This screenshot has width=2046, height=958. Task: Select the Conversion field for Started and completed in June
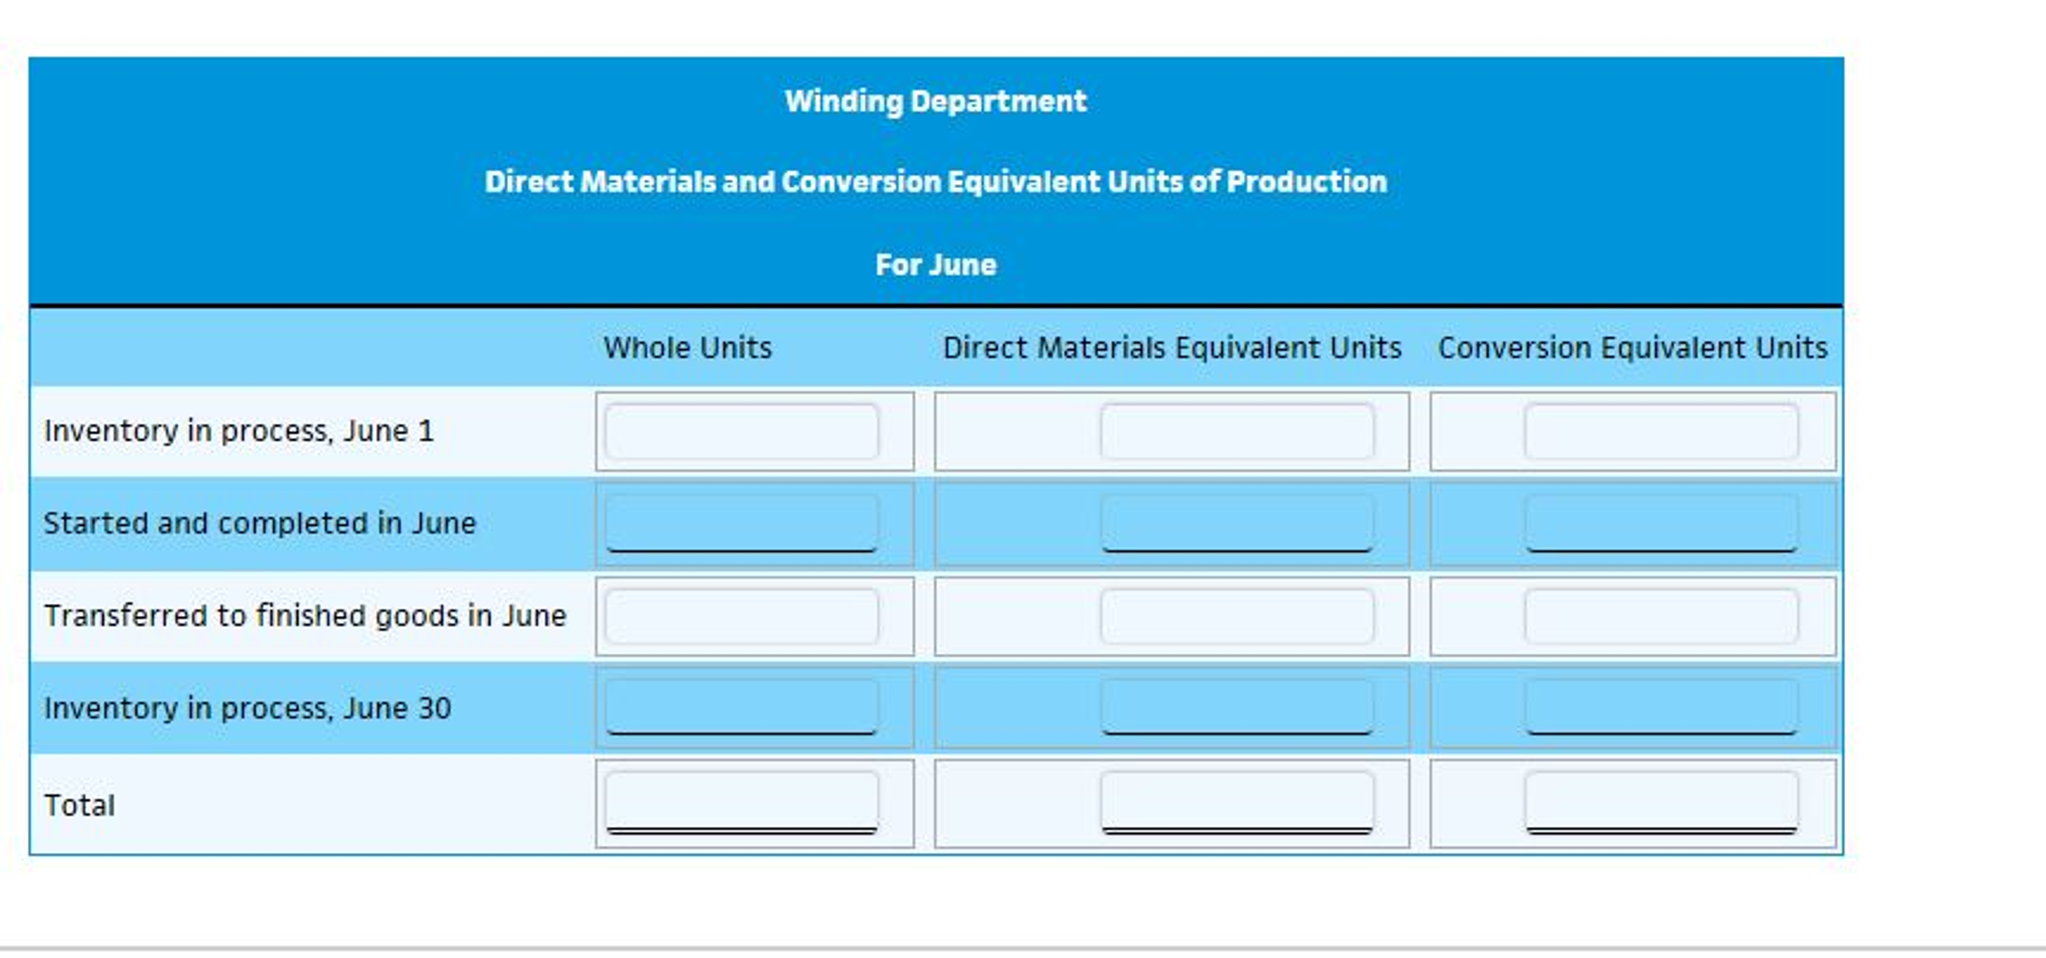(x=1660, y=522)
